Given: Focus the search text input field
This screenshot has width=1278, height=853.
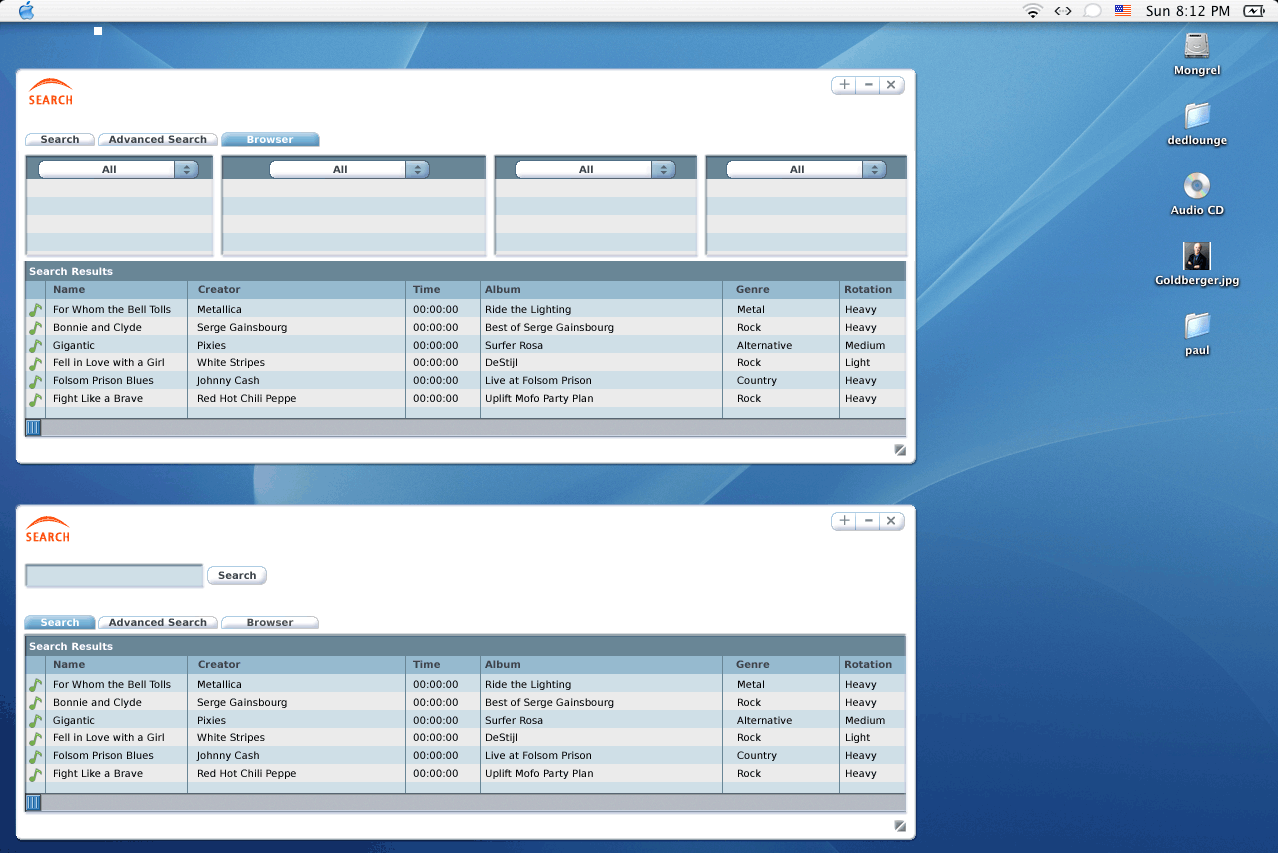Looking at the screenshot, I should (114, 576).
